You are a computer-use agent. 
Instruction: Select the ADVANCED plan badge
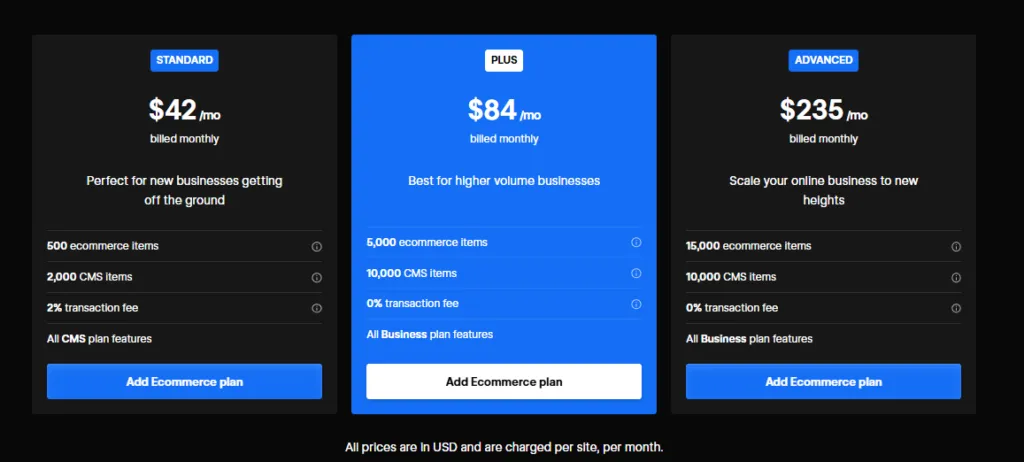[823, 60]
